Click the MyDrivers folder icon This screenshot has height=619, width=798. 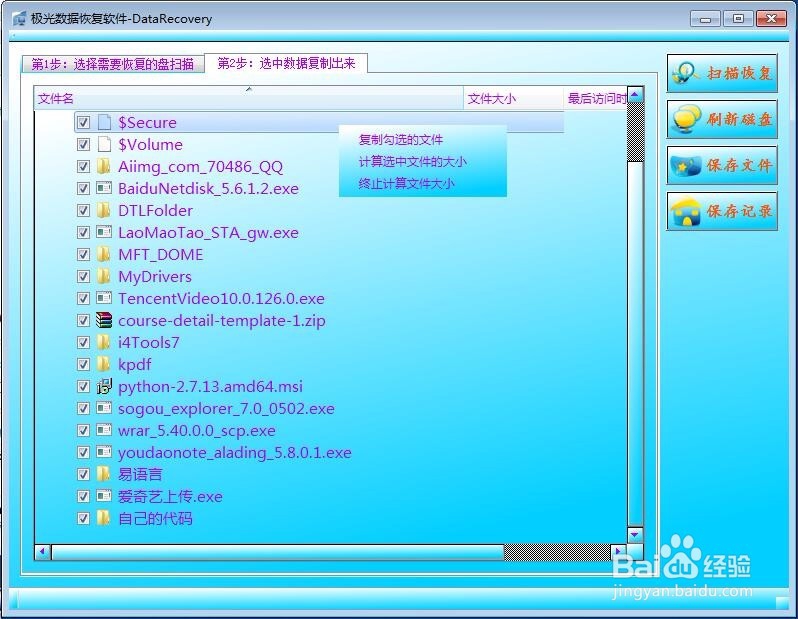point(103,276)
